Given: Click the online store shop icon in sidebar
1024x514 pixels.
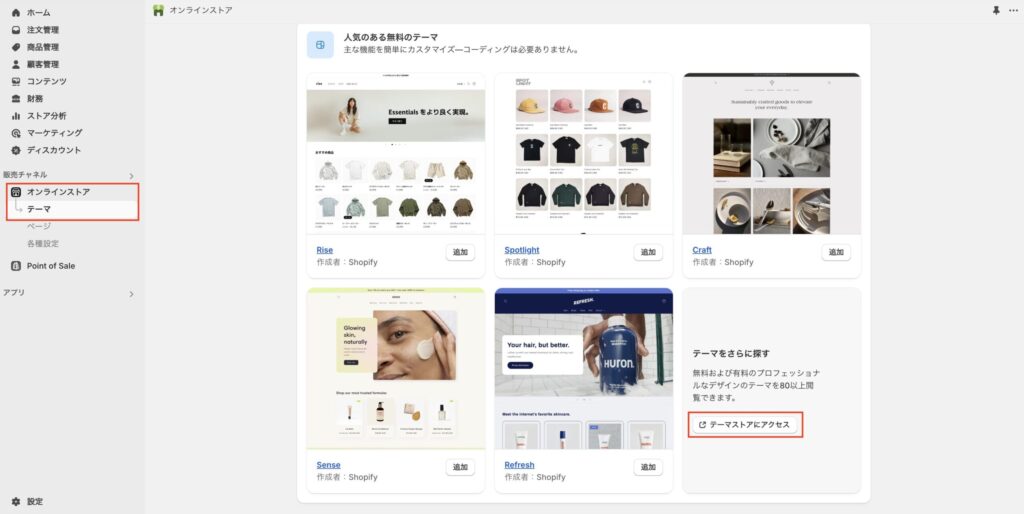Looking at the screenshot, I should tap(16, 192).
